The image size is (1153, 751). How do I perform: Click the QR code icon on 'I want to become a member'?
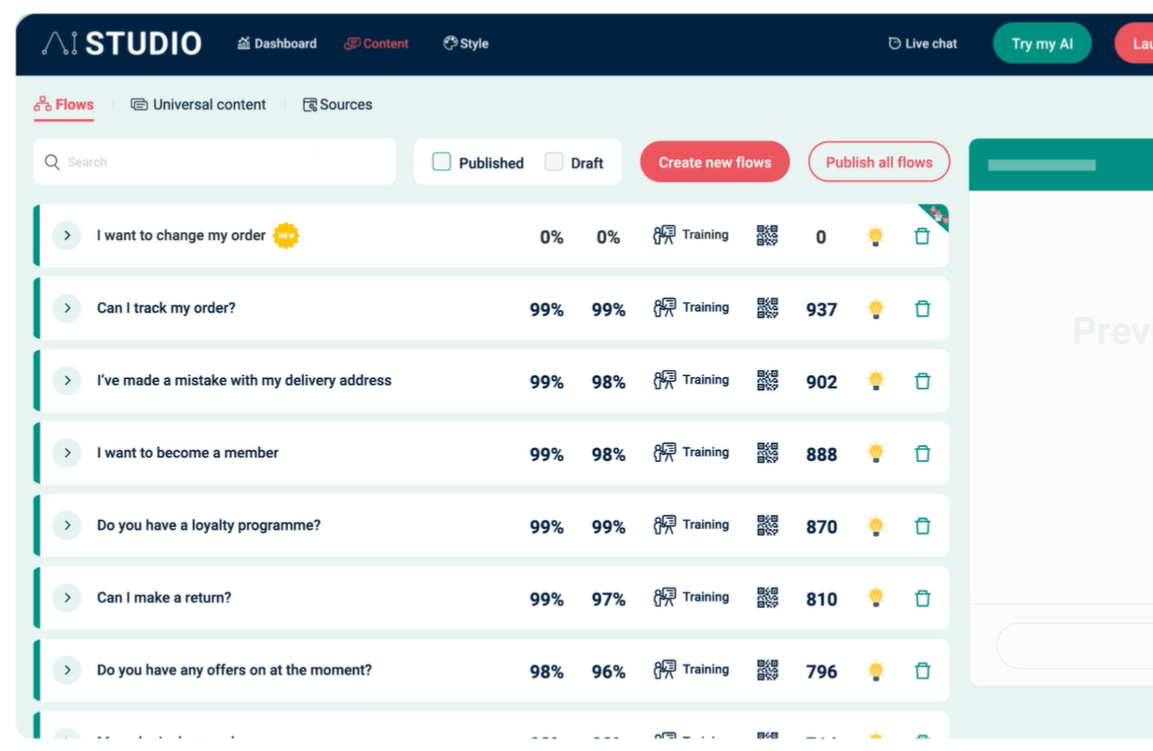tap(767, 452)
